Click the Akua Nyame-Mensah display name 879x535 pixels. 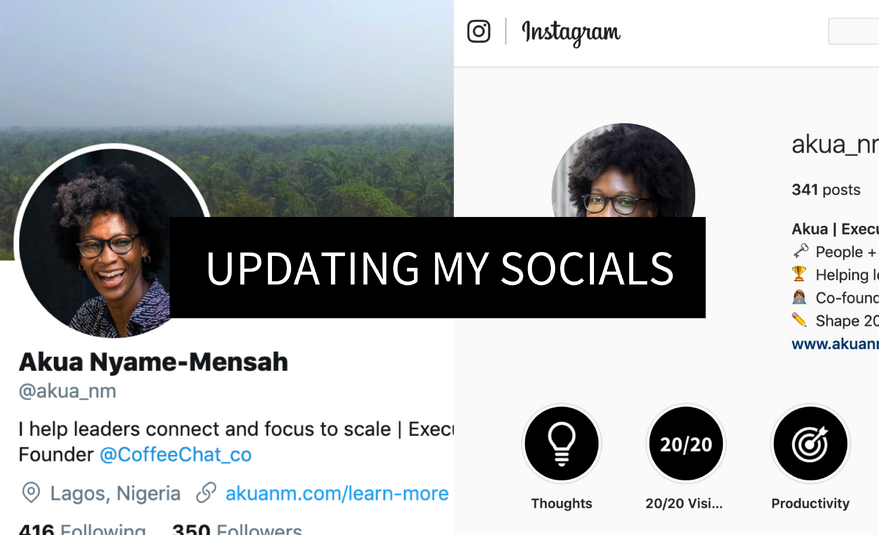click(153, 362)
